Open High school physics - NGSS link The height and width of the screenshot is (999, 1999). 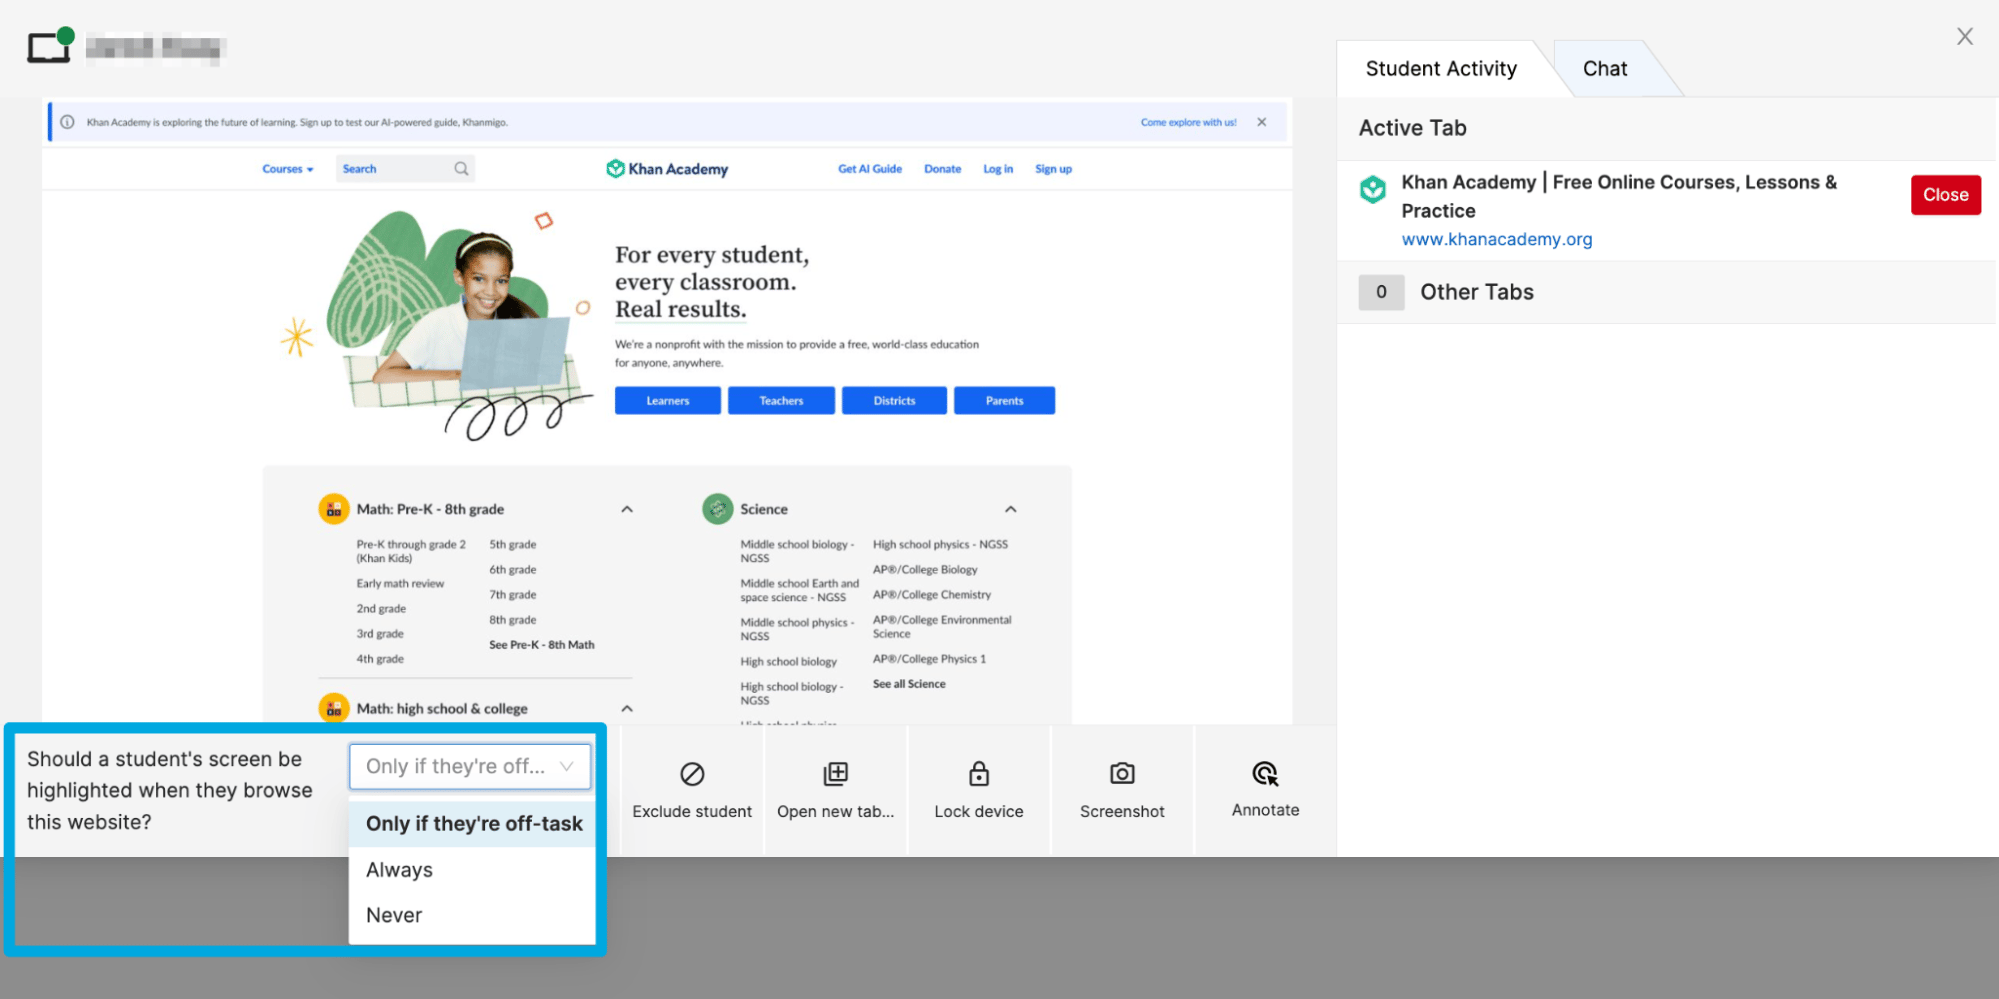[x=940, y=545]
